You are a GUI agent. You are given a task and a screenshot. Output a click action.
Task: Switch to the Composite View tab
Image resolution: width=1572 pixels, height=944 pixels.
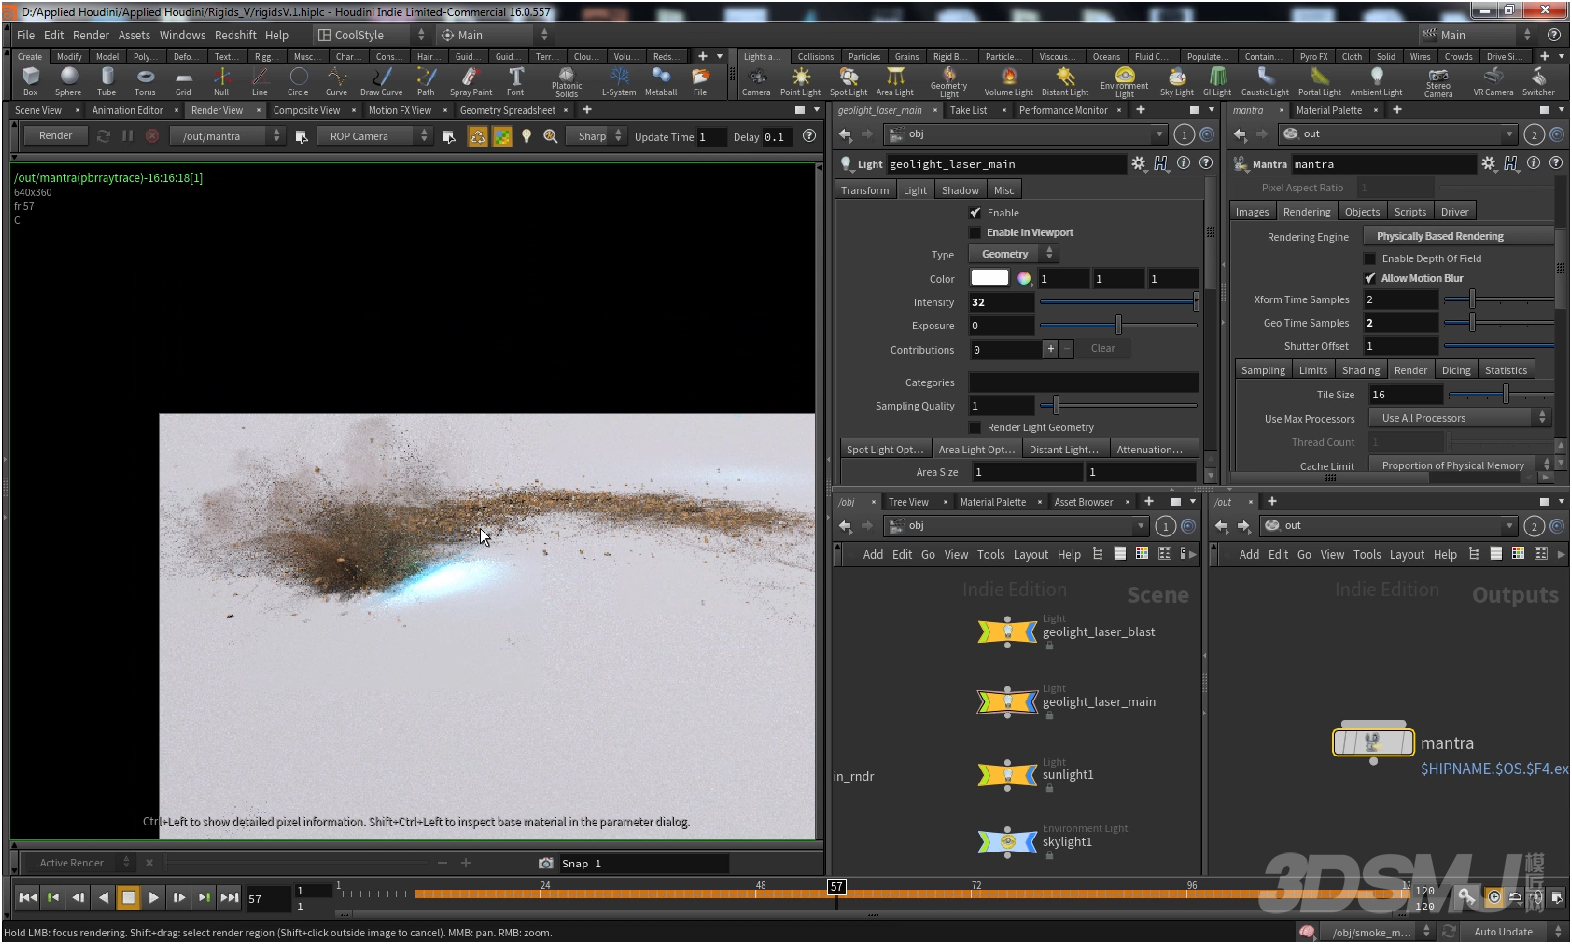pyautogui.click(x=306, y=110)
